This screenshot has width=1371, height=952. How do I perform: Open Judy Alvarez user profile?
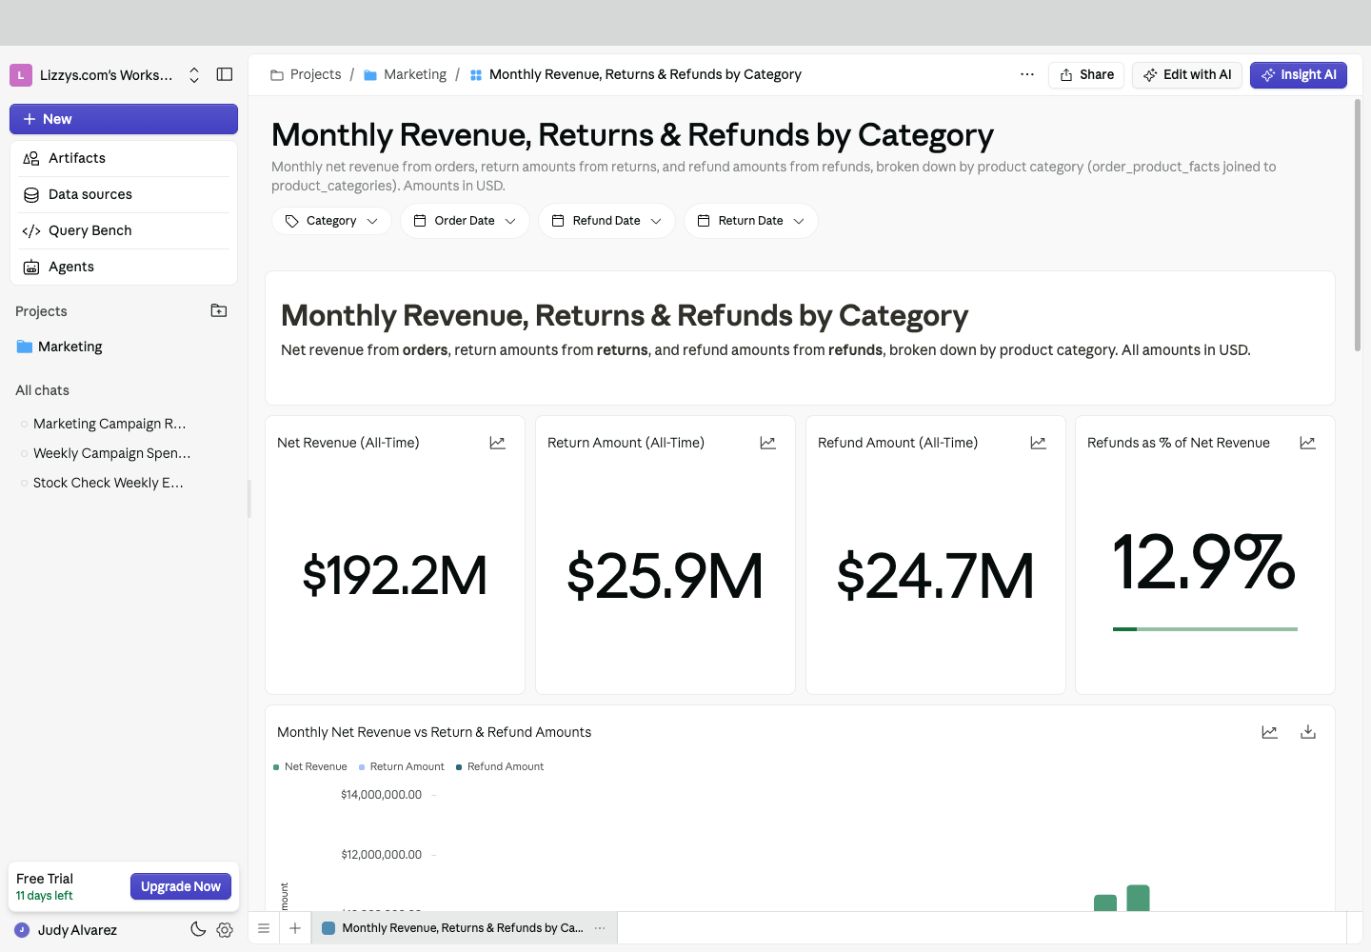[x=66, y=930]
